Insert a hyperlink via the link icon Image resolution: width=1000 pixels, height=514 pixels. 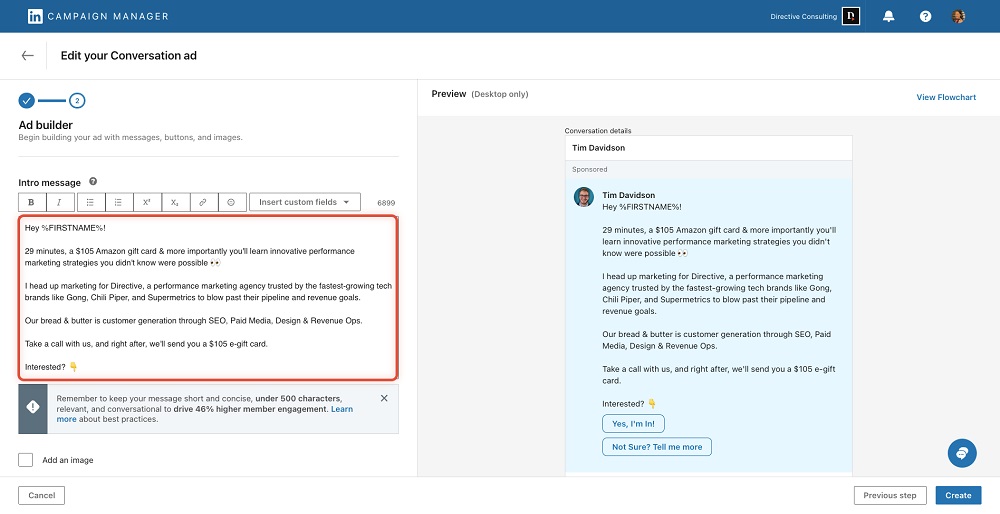point(203,202)
